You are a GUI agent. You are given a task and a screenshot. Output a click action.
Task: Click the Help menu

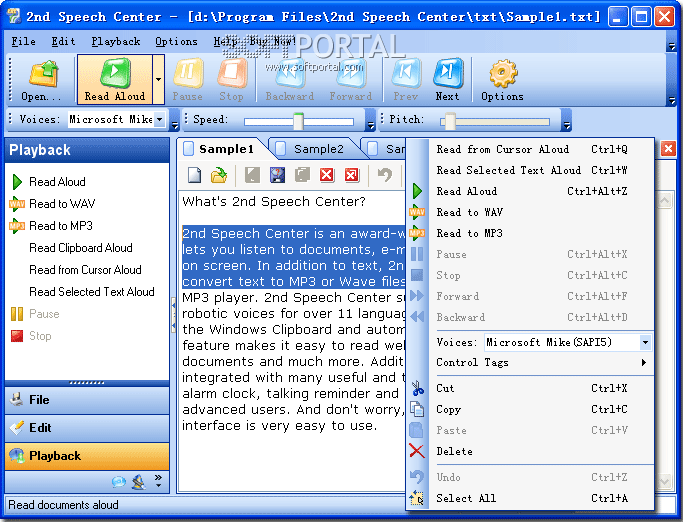[225, 41]
